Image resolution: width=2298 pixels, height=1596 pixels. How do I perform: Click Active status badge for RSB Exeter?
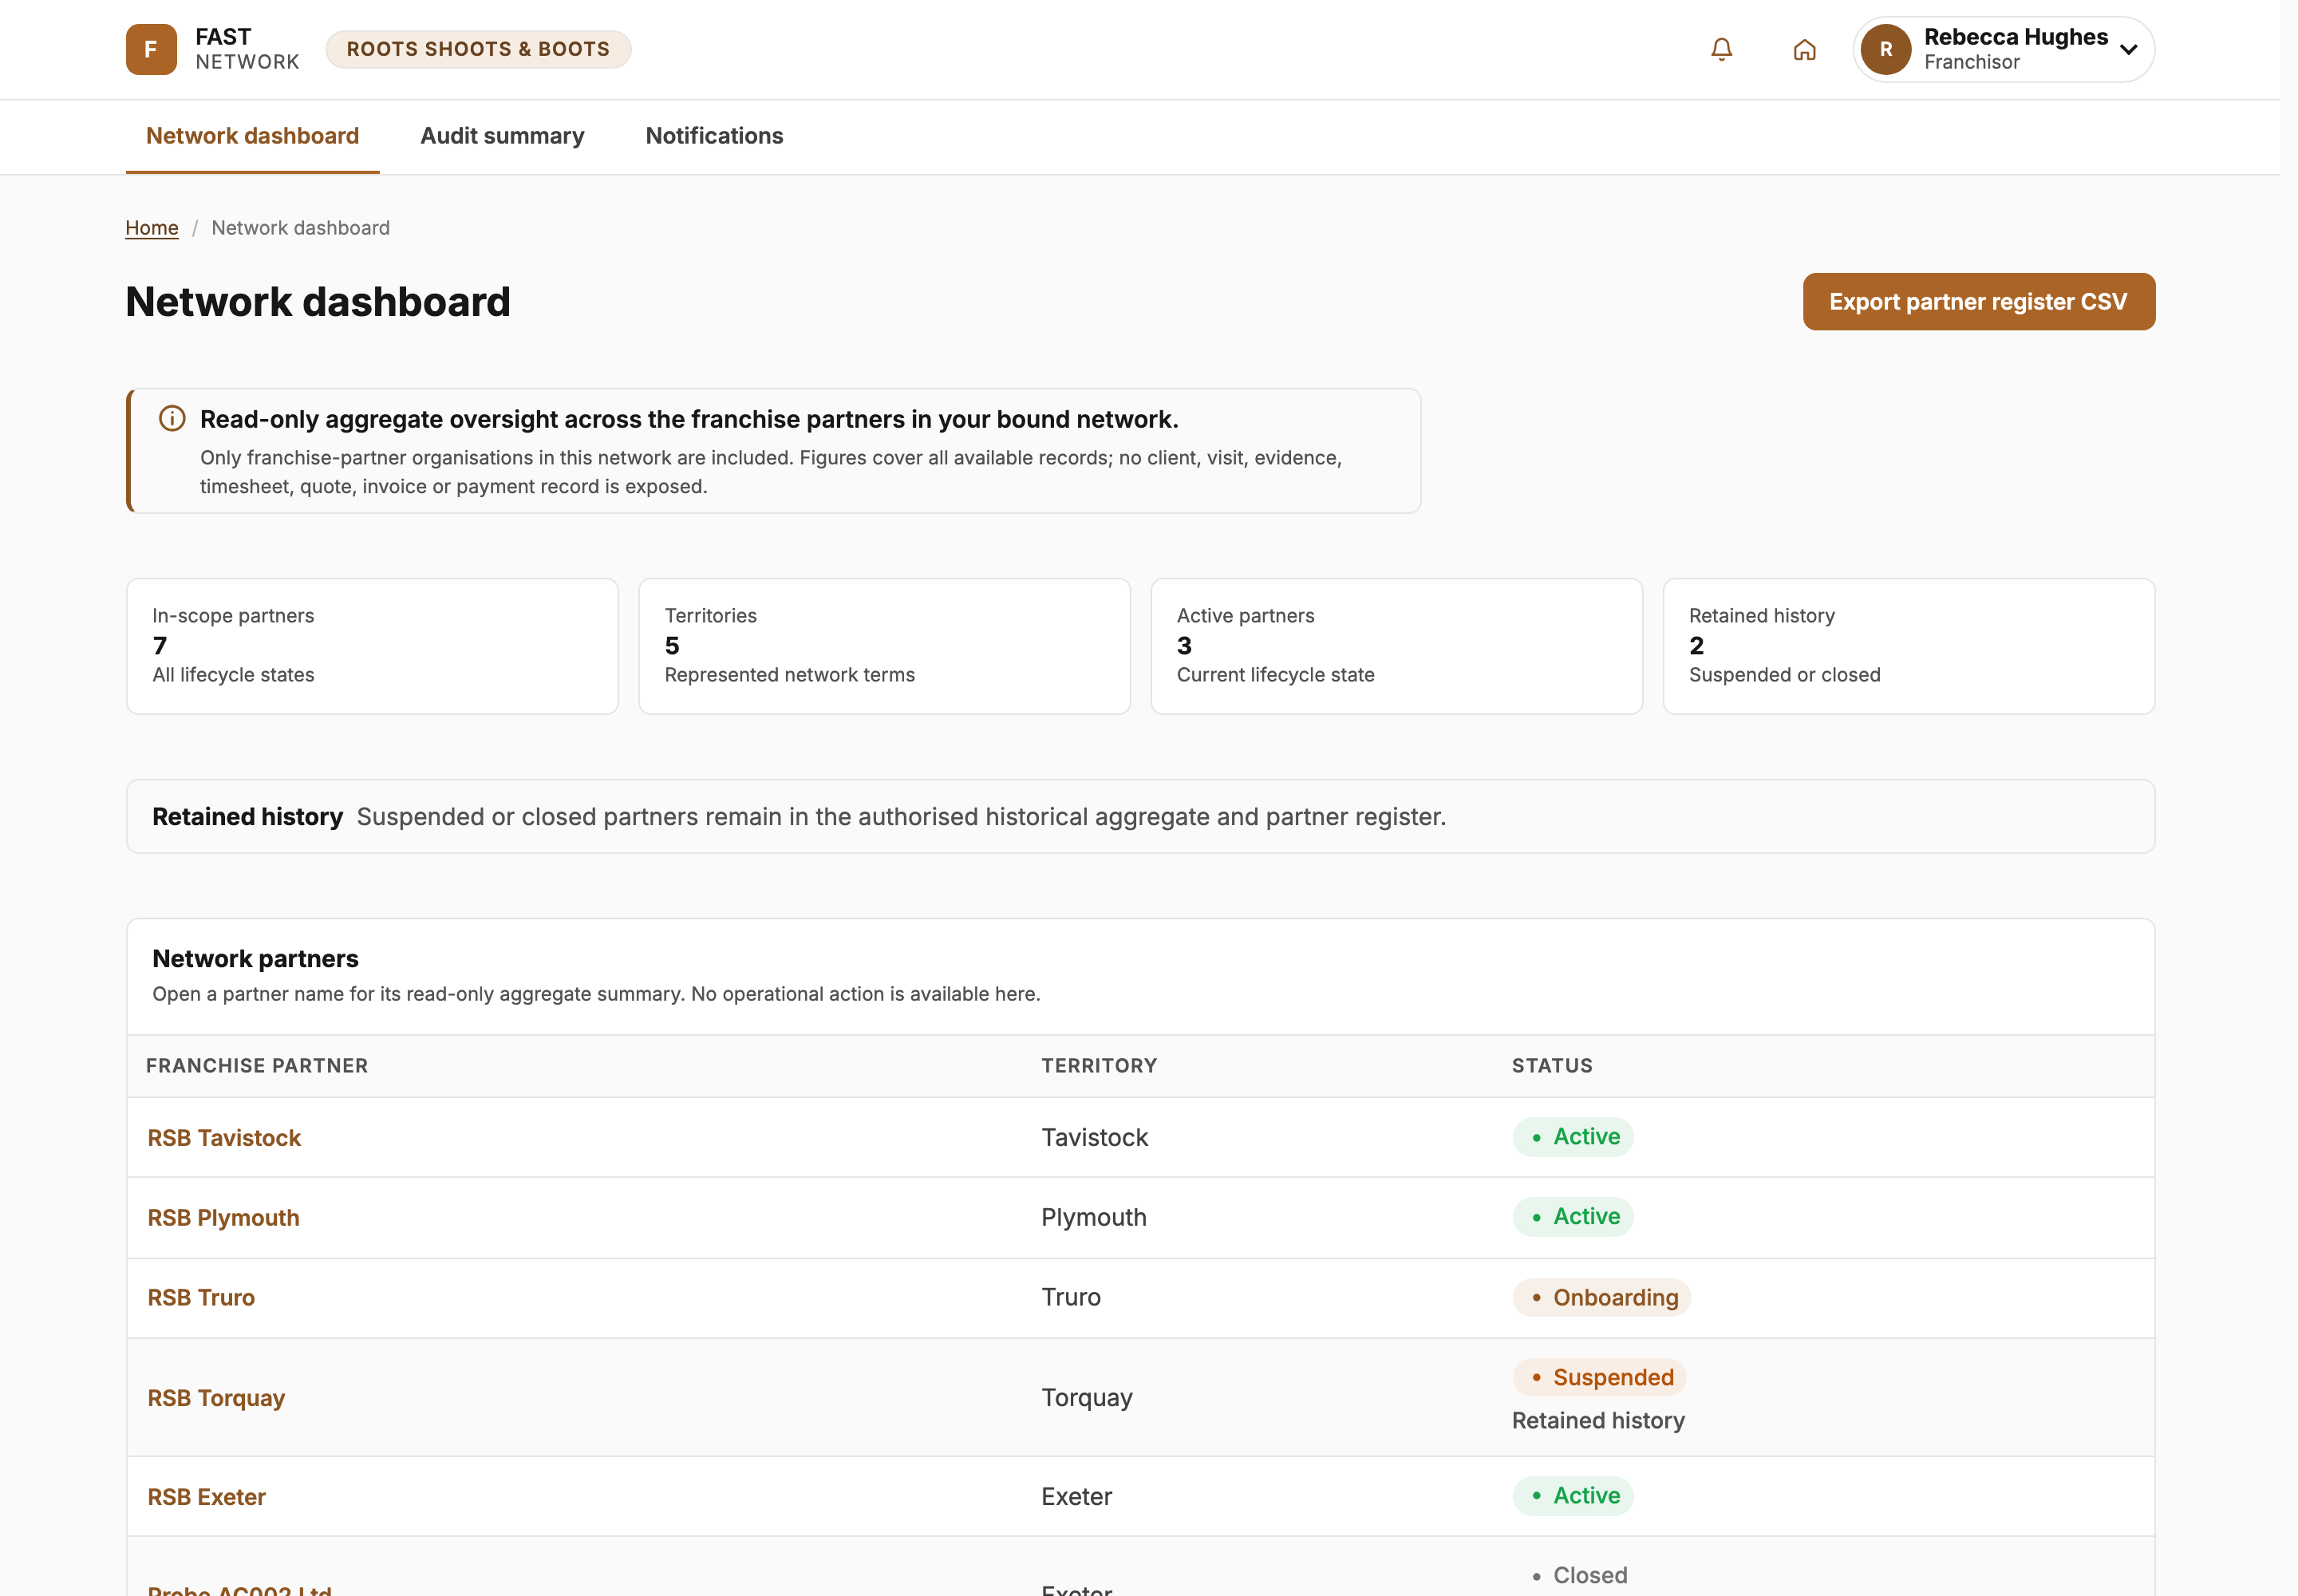(1572, 1496)
